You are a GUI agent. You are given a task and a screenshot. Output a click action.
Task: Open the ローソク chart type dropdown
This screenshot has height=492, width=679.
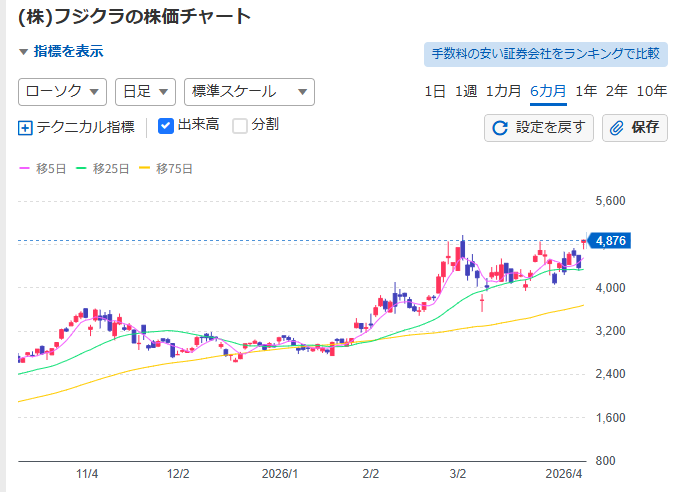(62, 92)
